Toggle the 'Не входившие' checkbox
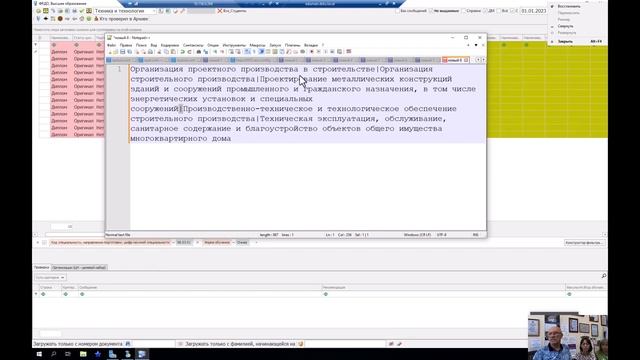The width and height of the screenshot is (640, 360). (x=431, y=11)
